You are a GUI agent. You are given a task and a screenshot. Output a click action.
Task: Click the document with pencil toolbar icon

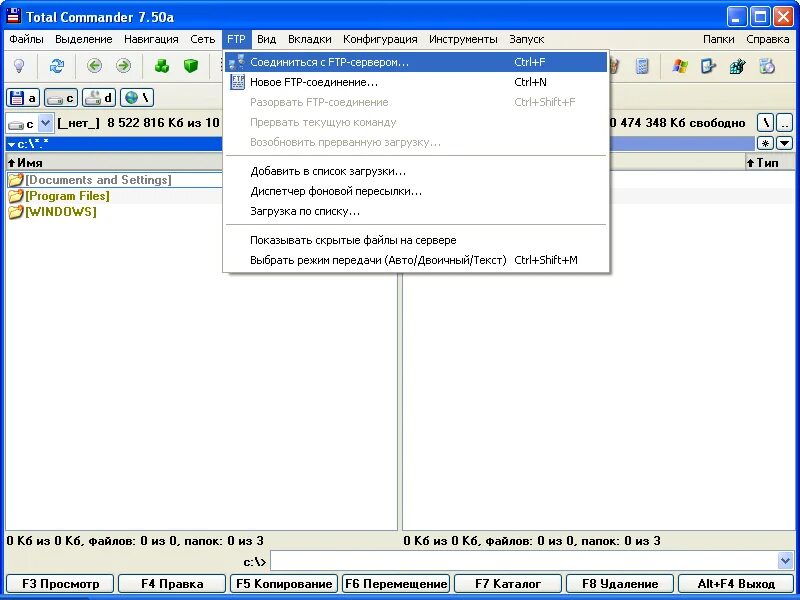pyautogui.click(x=708, y=66)
